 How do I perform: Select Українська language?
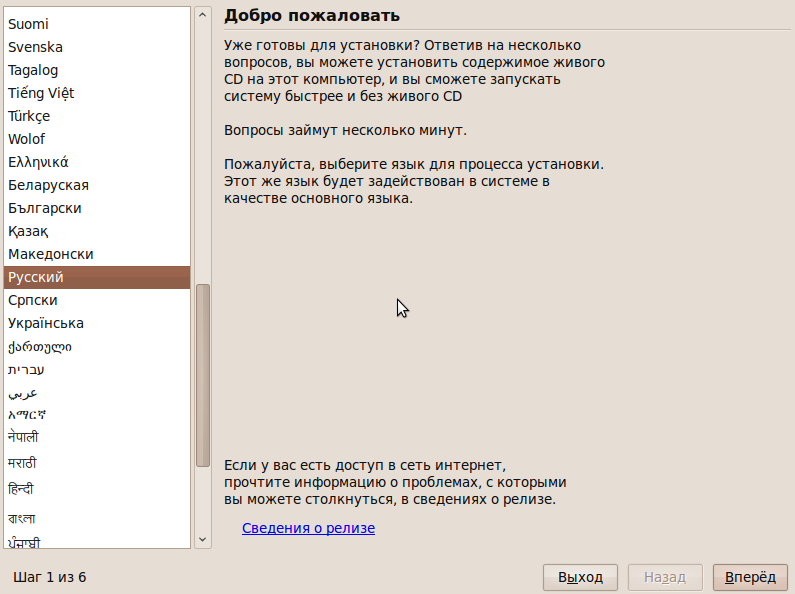point(97,323)
